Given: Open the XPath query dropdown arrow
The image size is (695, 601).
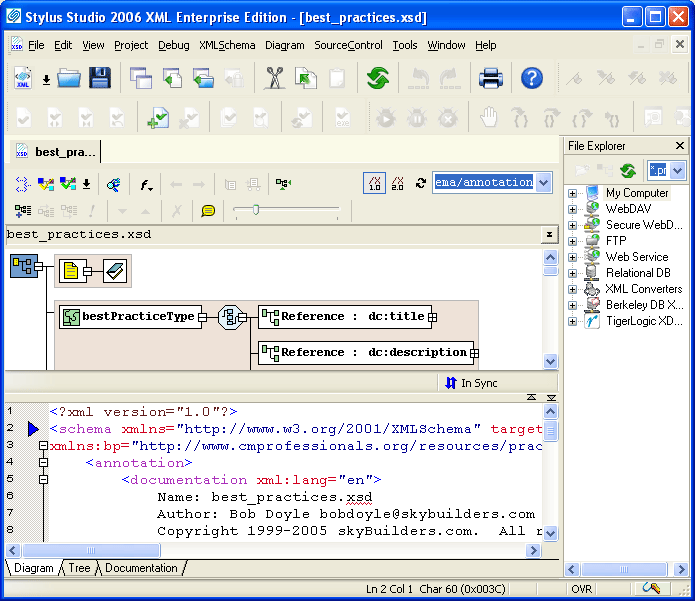Looking at the screenshot, I should (543, 183).
